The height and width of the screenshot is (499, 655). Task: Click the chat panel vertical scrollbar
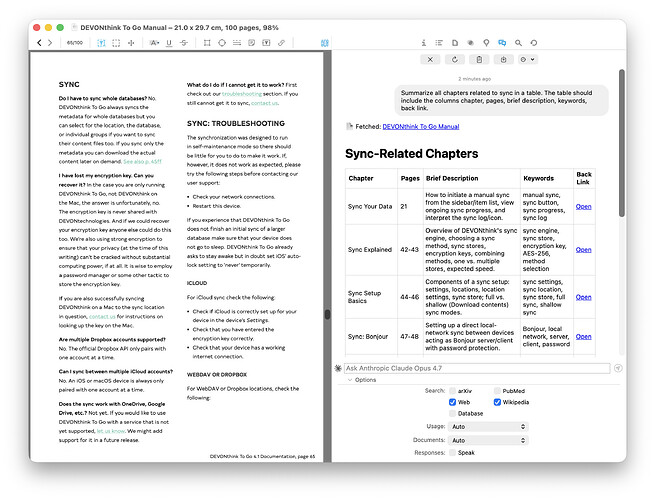tap(622, 143)
